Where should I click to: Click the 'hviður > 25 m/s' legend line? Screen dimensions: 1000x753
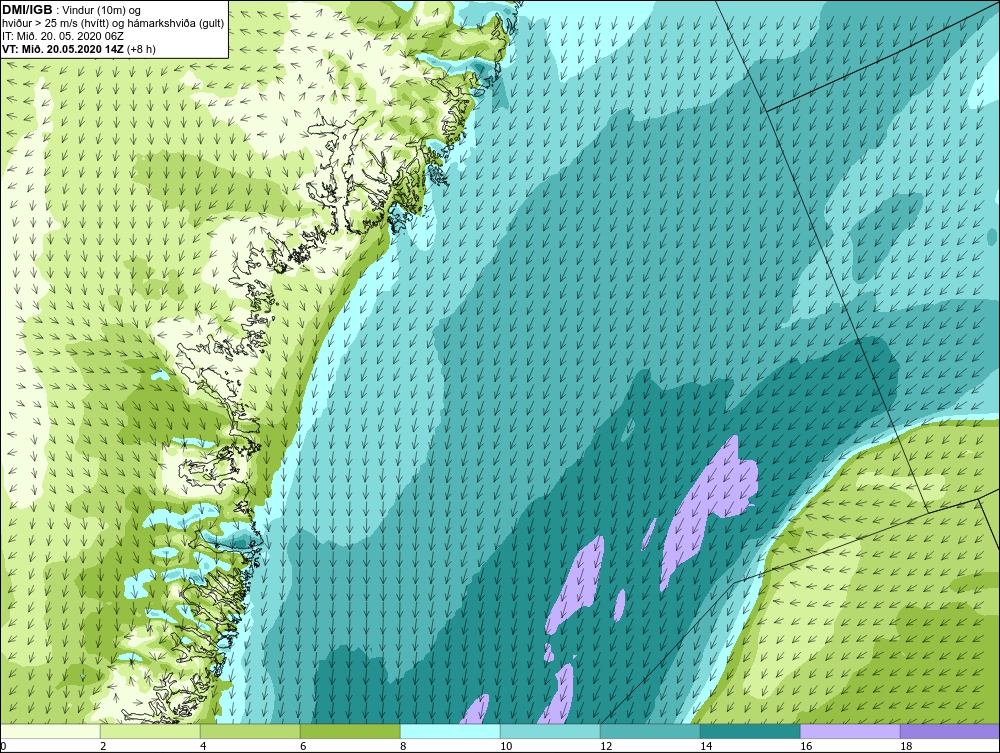114,23
